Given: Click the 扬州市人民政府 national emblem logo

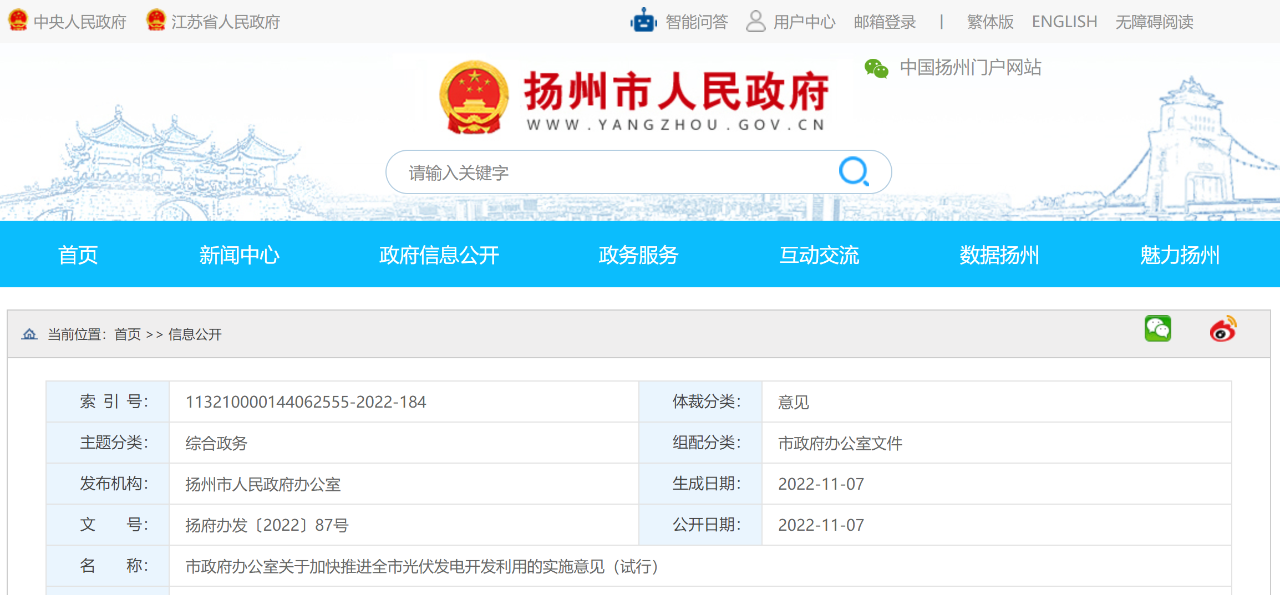Looking at the screenshot, I should (475, 98).
